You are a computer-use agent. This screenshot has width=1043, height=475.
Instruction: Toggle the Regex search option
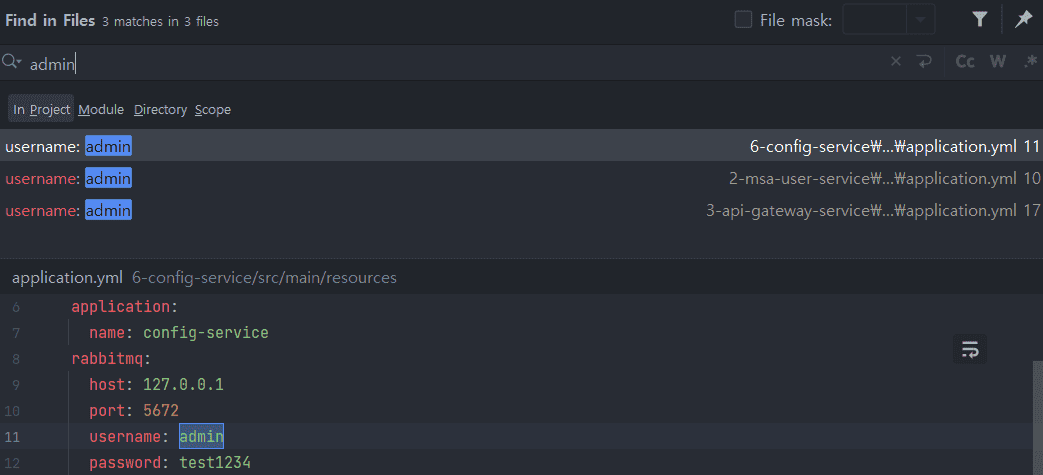tap(1031, 62)
